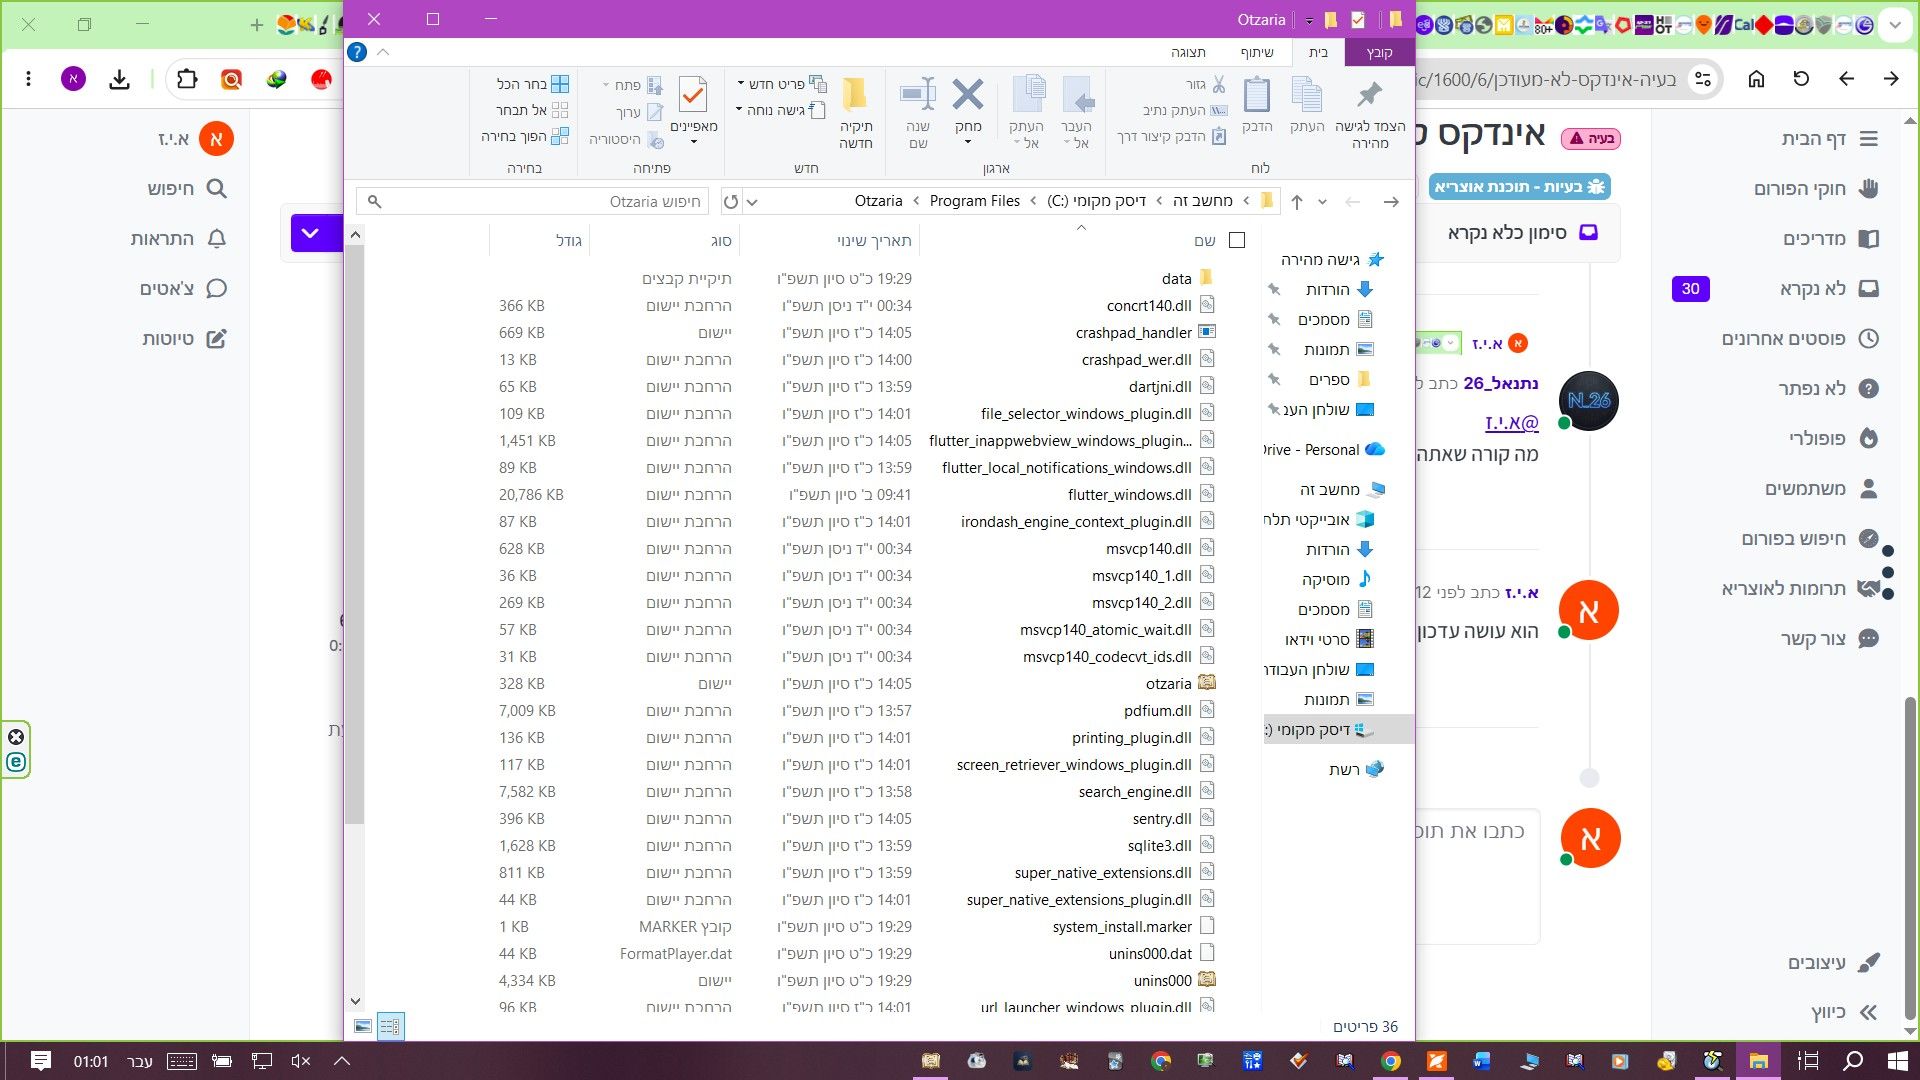Click the Paste (הדבק) clipboard icon in the ribbon
This screenshot has width=1920, height=1080.
(x=1257, y=96)
